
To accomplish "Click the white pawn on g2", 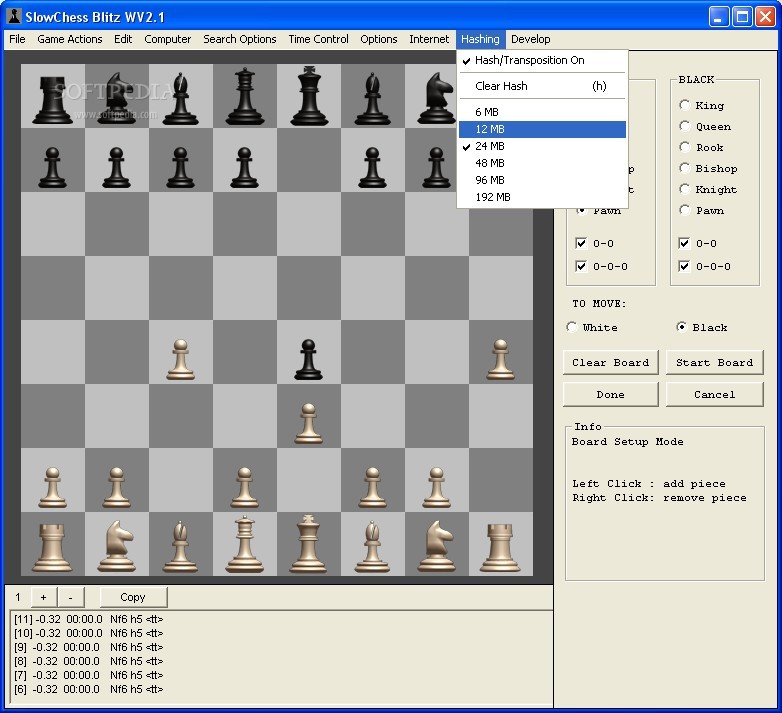I will coord(437,488).
